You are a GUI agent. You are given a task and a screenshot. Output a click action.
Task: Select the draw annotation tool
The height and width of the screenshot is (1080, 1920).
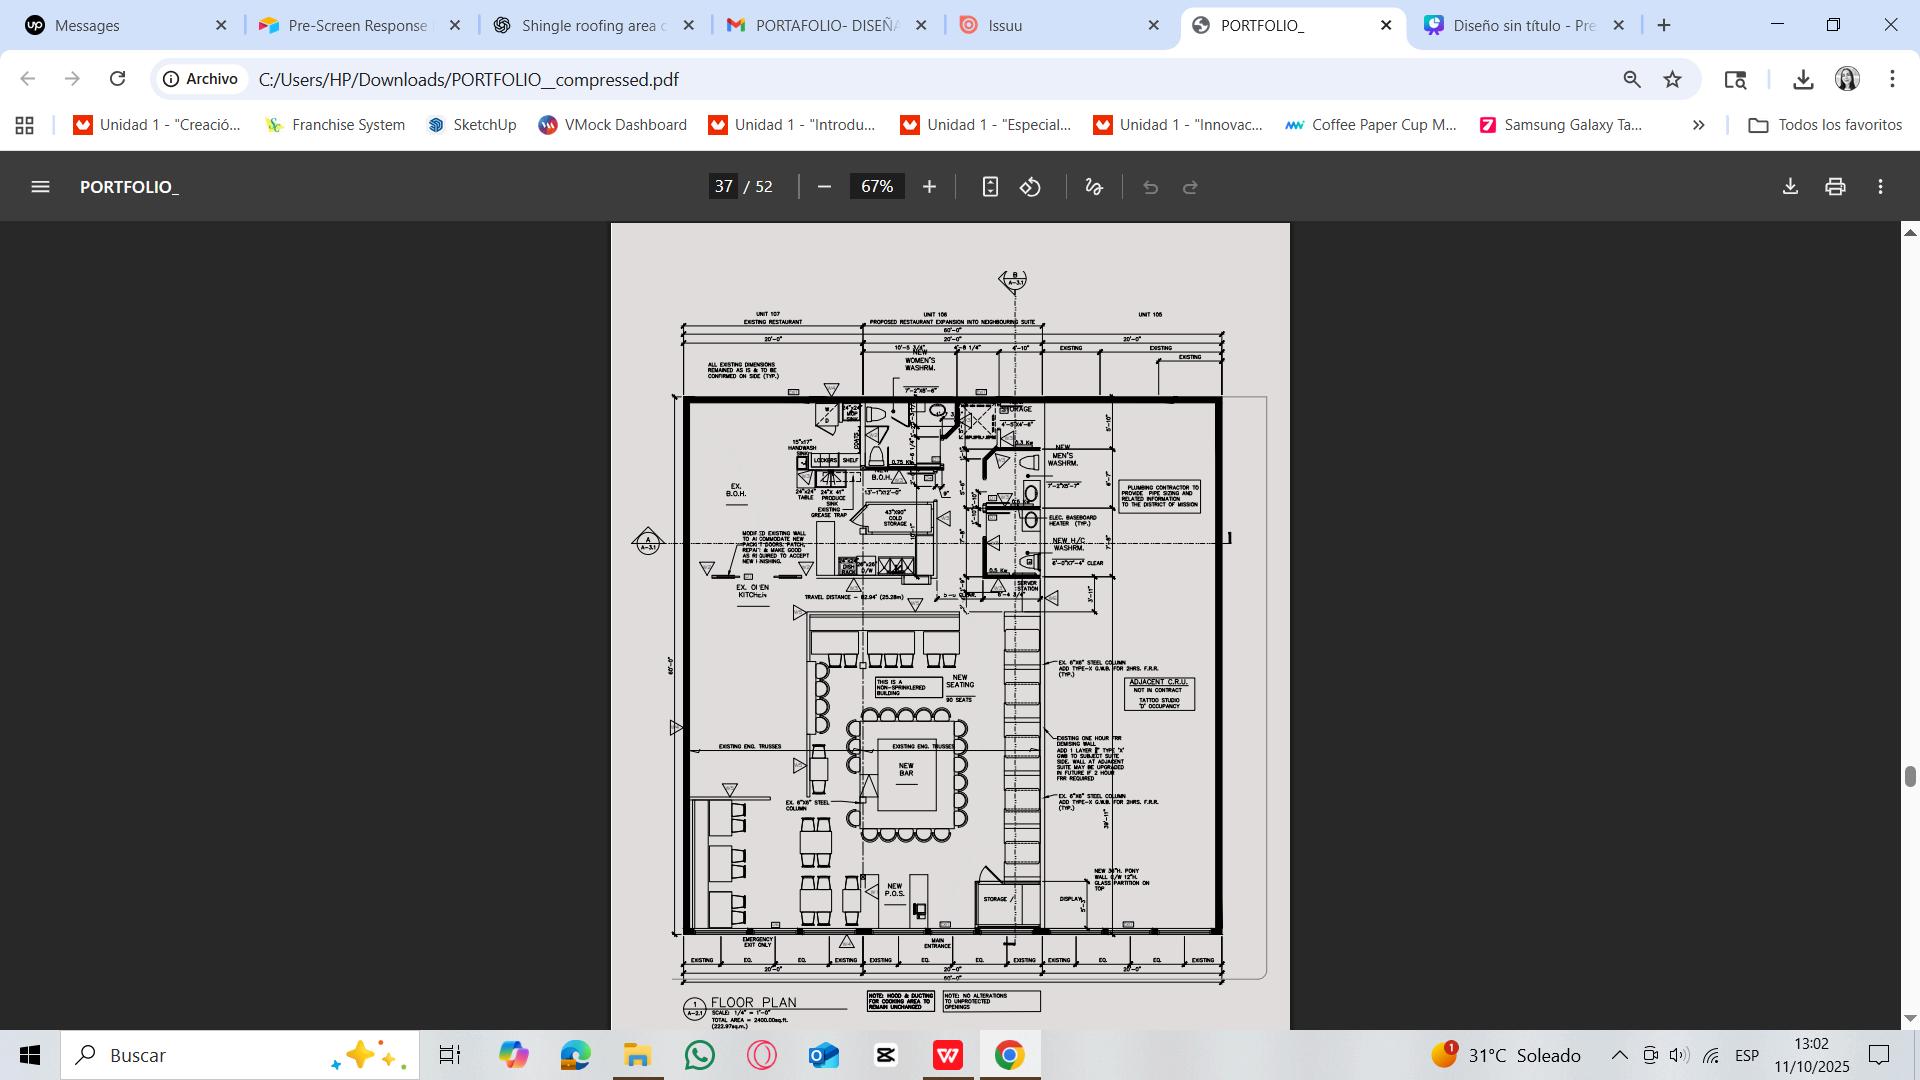(1094, 187)
